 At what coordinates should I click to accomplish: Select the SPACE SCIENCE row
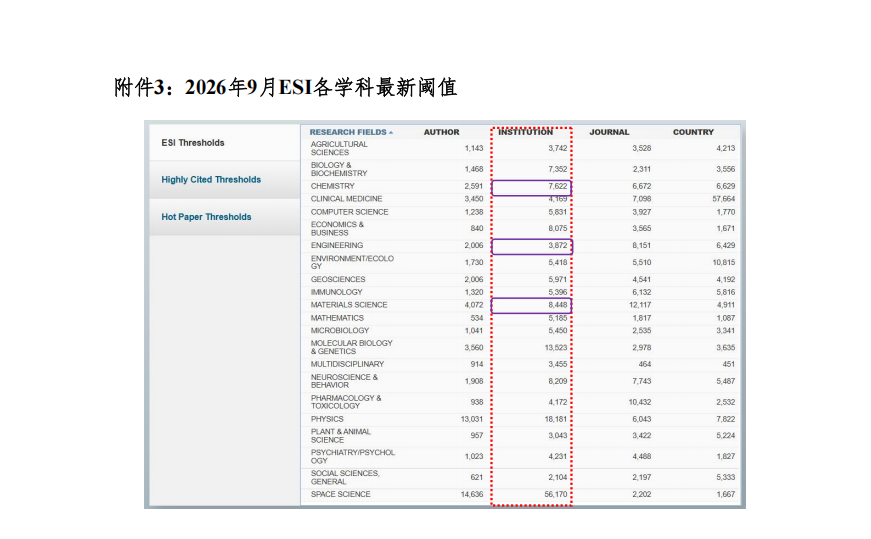[520, 495]
